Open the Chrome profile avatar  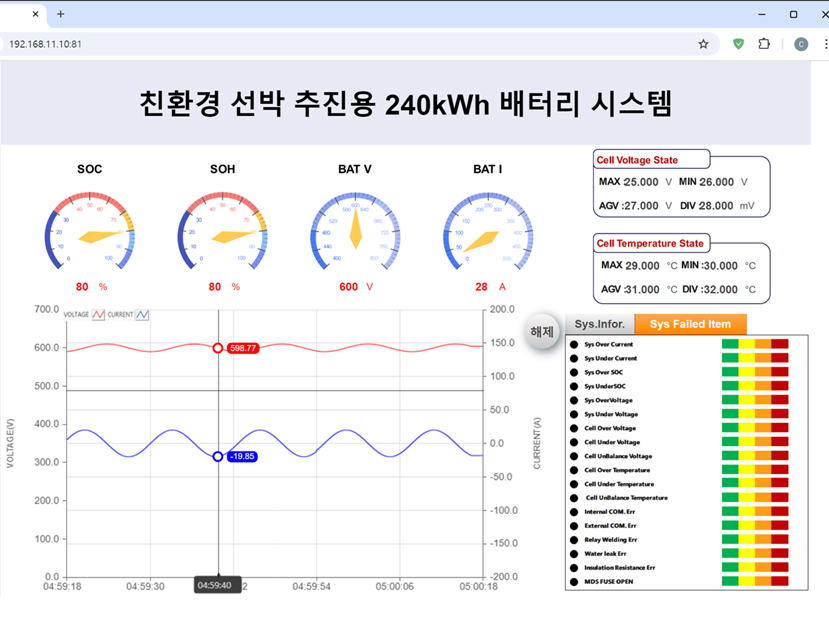point(801,44)
